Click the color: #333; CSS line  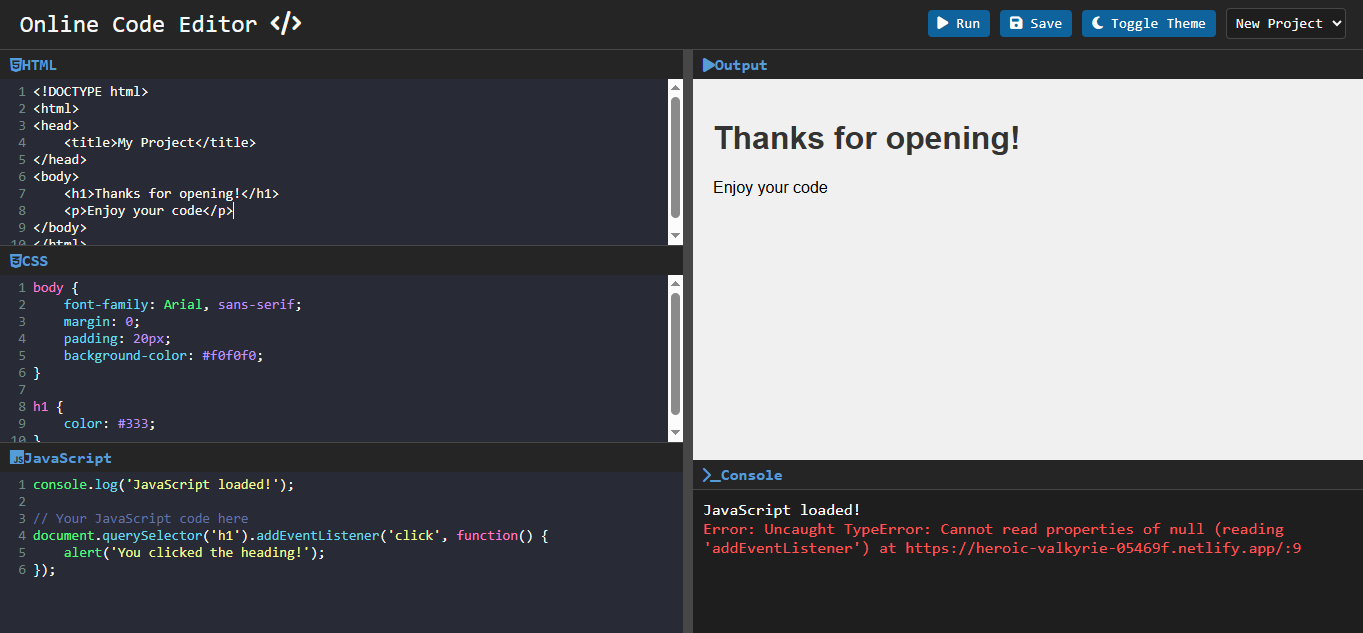coord(110,423)
